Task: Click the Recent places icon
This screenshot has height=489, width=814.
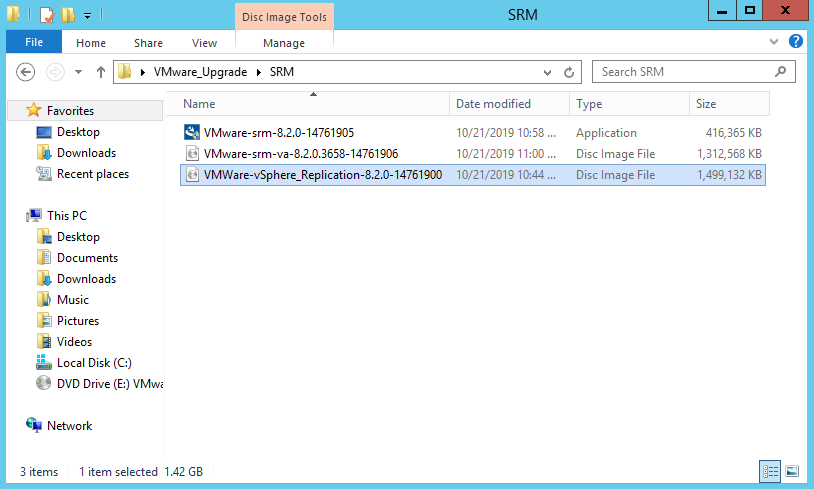Action: tap(44, 173)
